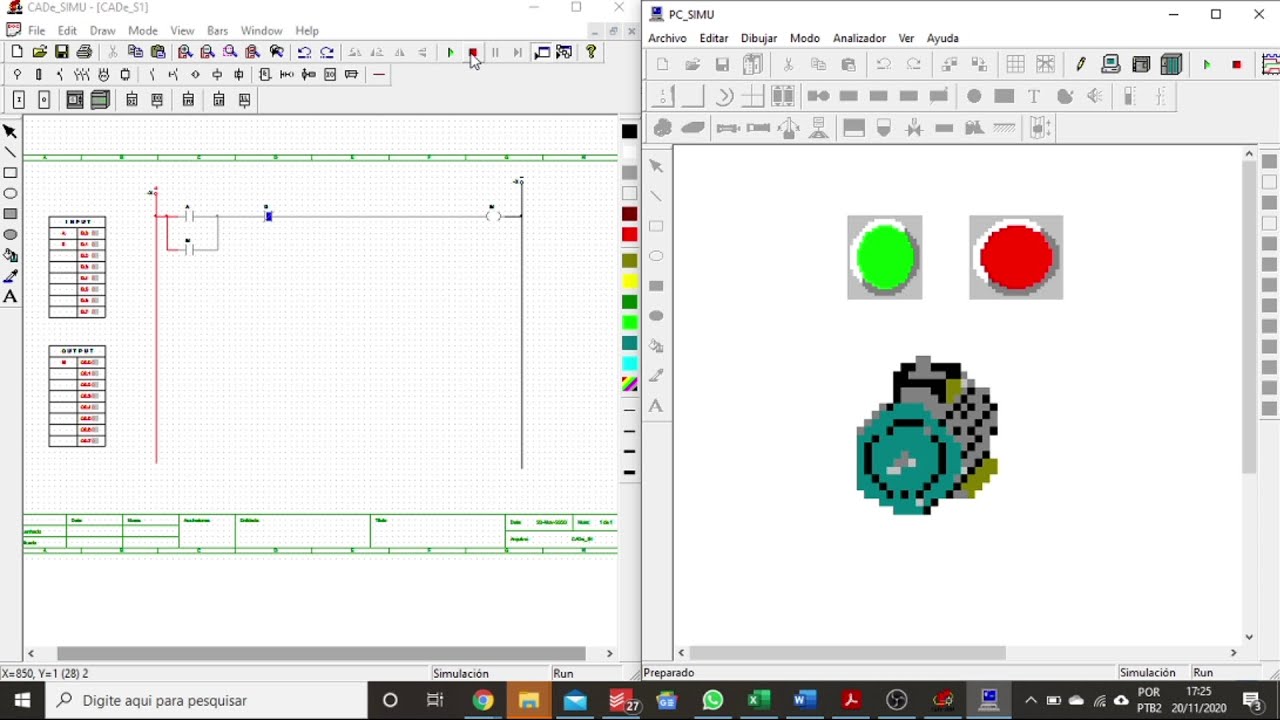Open the Analizador menu in PC_SIMU
This screenshot has width=1280, height=720.
[x=859, y=38]
